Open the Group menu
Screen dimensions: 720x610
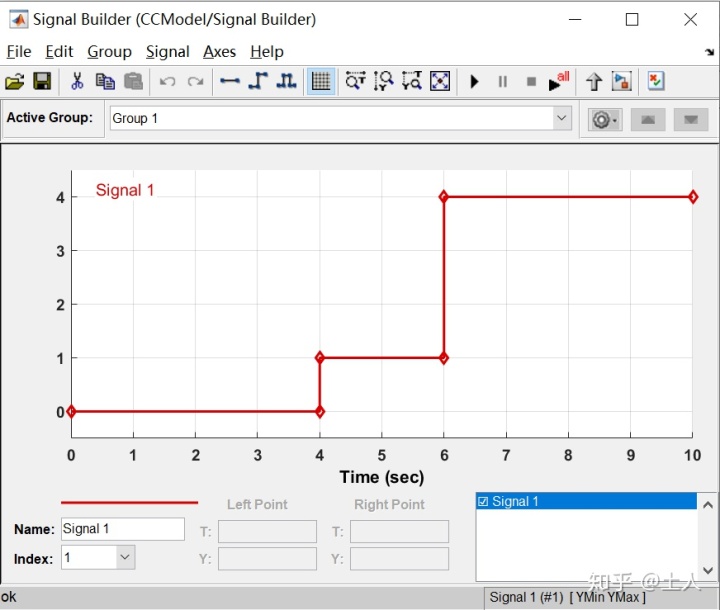tap(109, 51)
